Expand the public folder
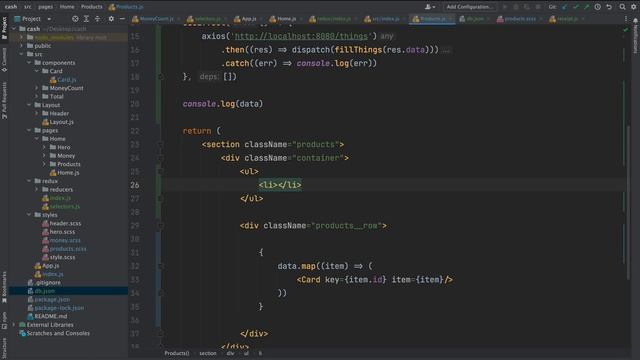This screenshot has height=360, width=640. coord(22,46)
